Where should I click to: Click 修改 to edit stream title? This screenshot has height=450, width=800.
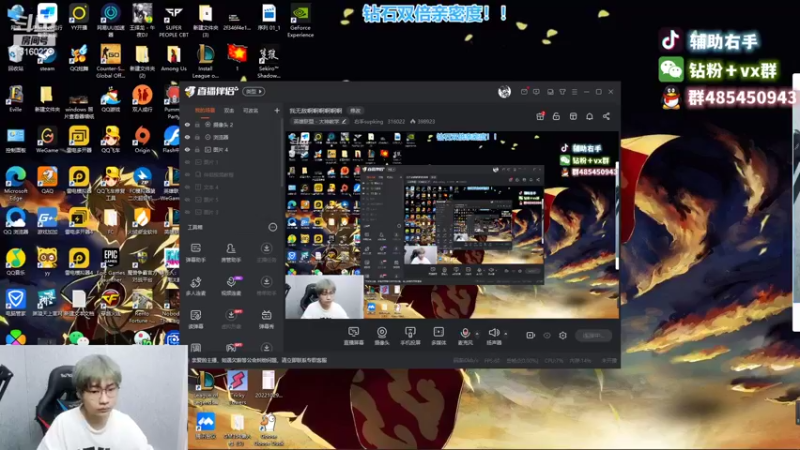[x=355, y=111]
